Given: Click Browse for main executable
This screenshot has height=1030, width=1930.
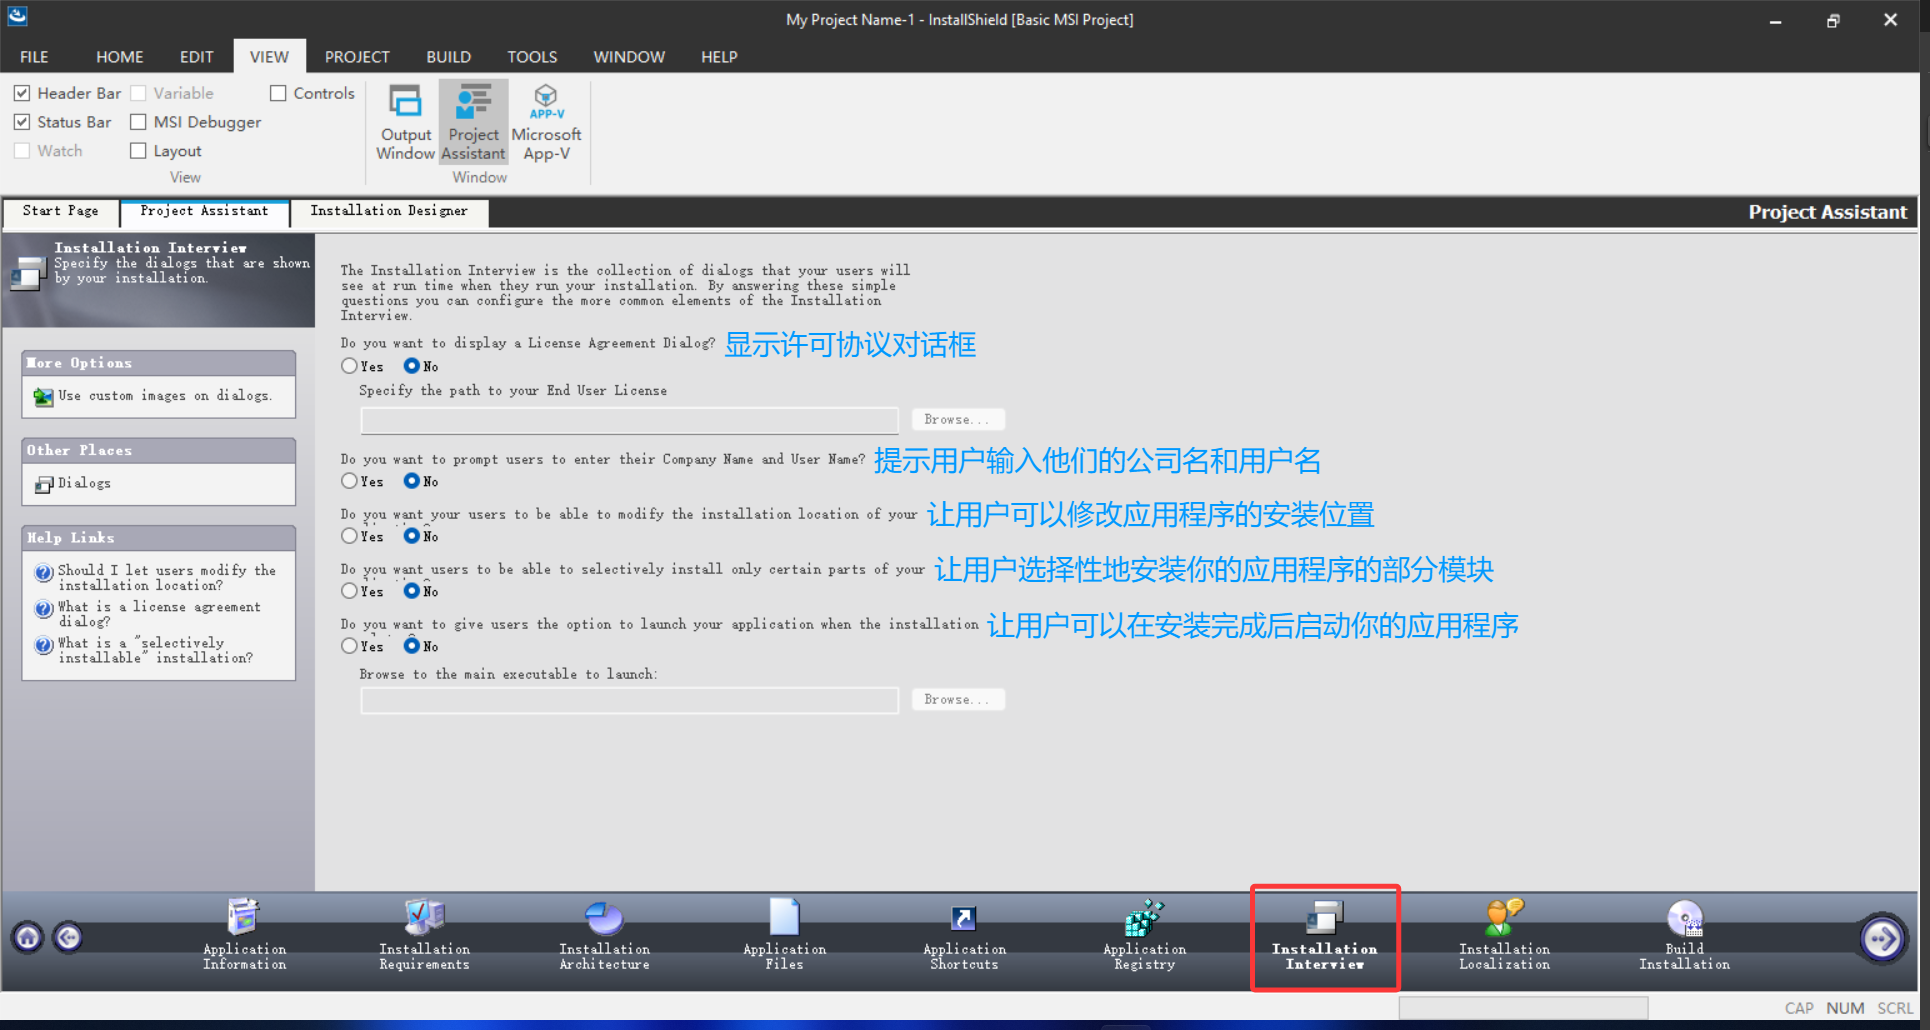Looking at the screenshot, I should pyautogui.click(x=957, y=700).
